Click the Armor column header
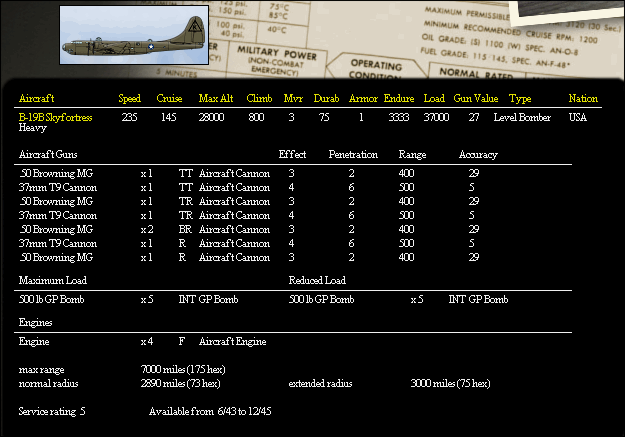This screenshot has height=437, width=625. click(x=363, y=98)
